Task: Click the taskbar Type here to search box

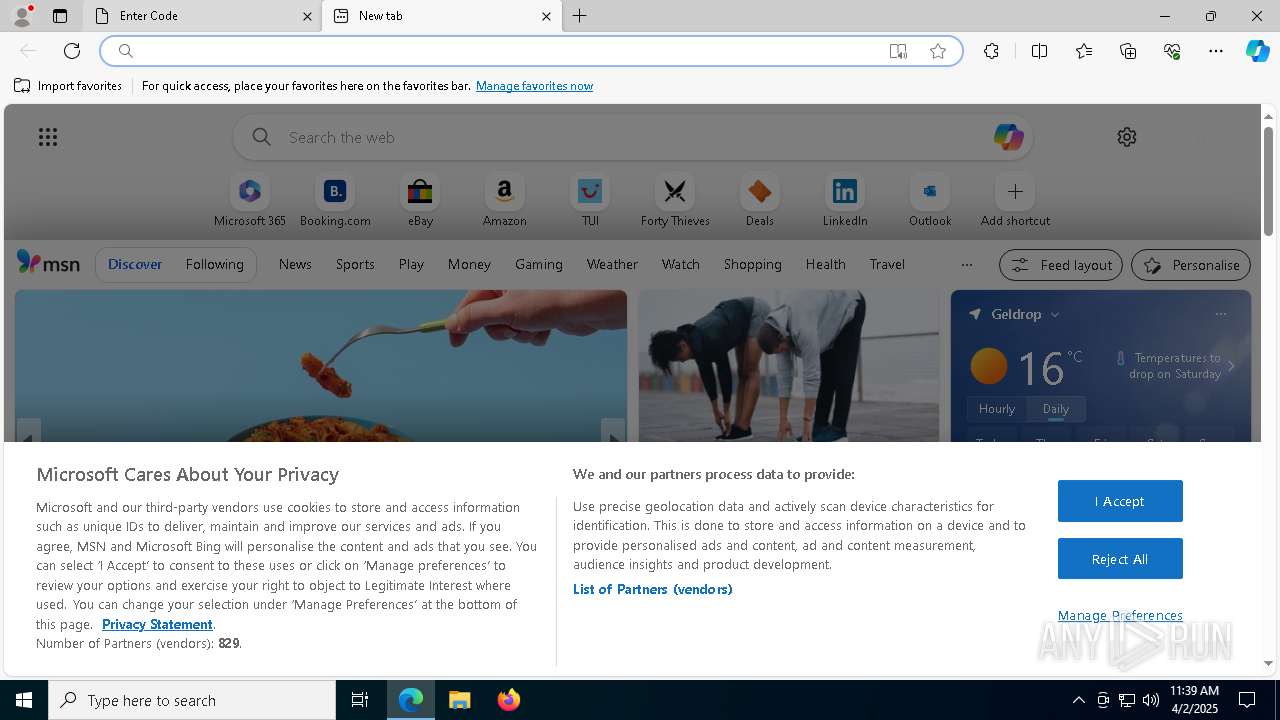Action: click(192, 700)
